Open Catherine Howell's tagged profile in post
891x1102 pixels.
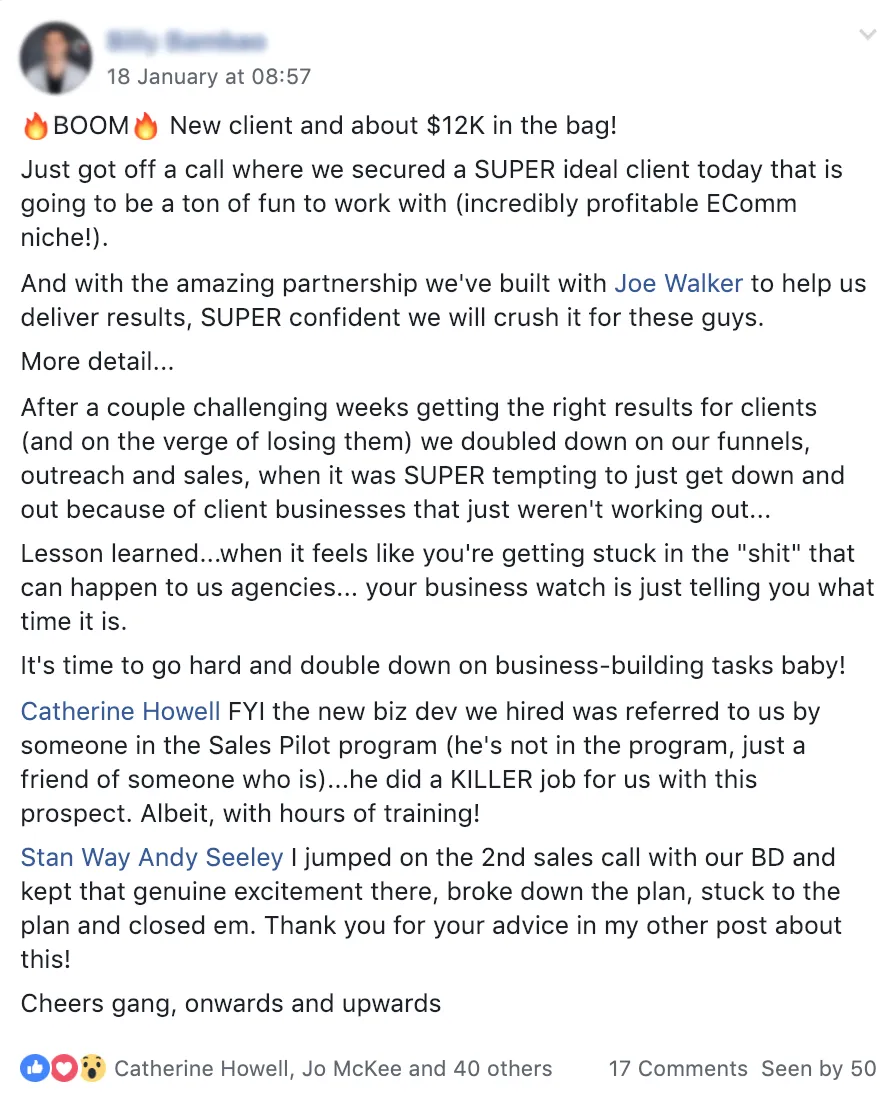pyautogui.click(x=120, y=711)
